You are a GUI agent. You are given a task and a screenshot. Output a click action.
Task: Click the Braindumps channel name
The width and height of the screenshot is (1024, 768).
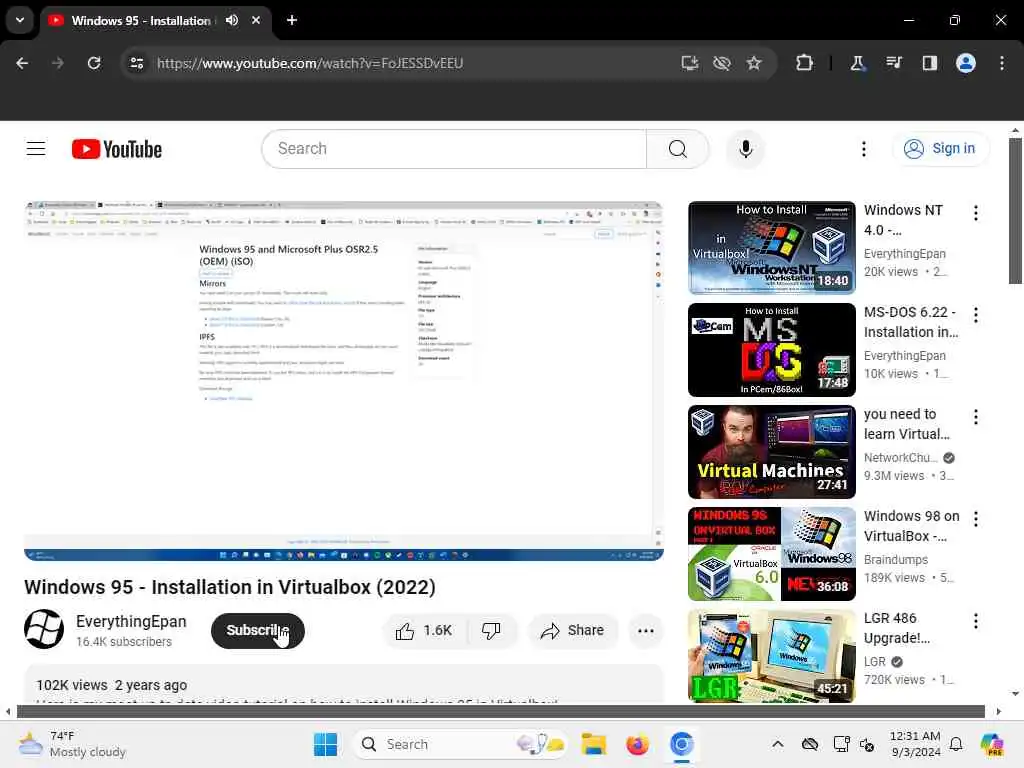[896, 560]
